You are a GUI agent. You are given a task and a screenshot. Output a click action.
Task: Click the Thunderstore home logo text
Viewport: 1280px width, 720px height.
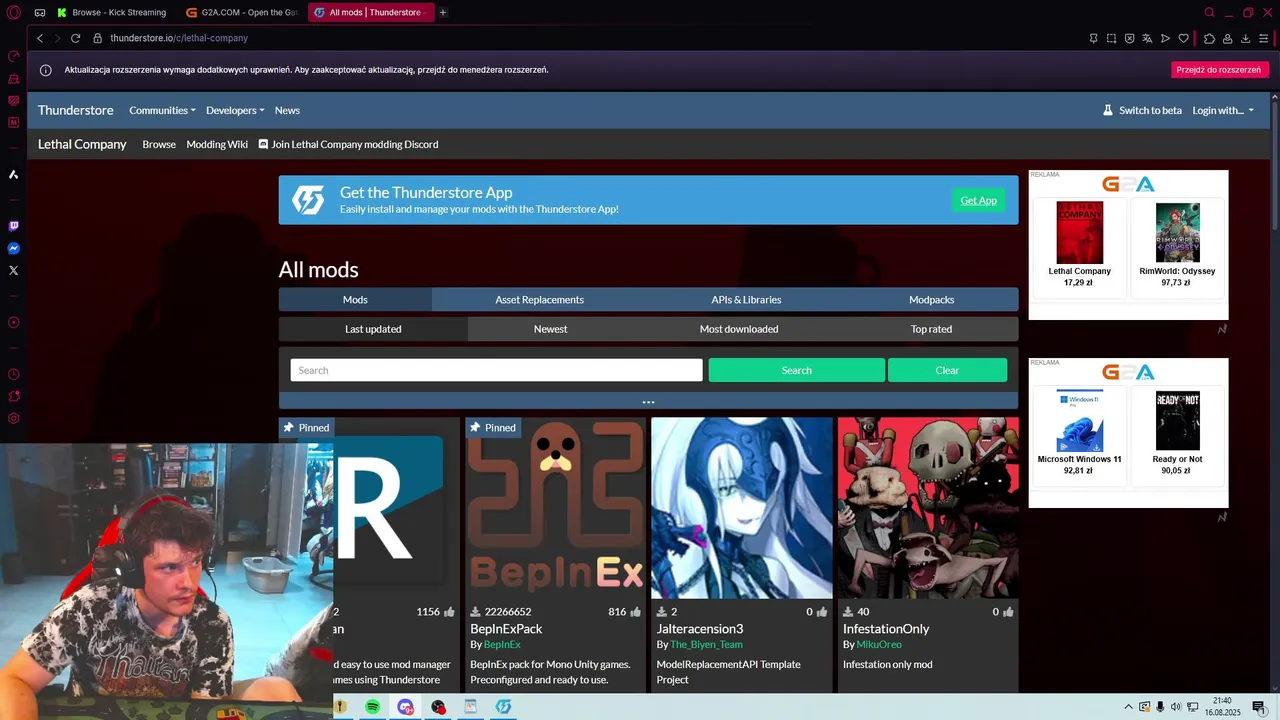[x=76, y=110]
